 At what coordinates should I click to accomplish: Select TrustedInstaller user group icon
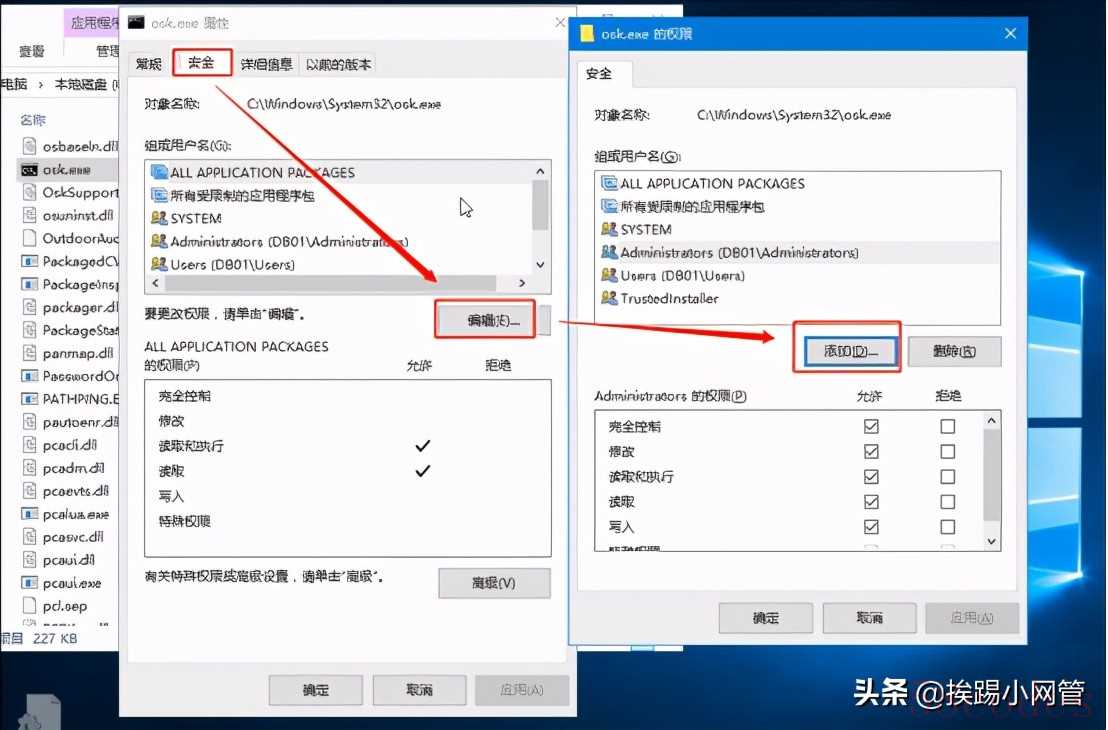609,298
